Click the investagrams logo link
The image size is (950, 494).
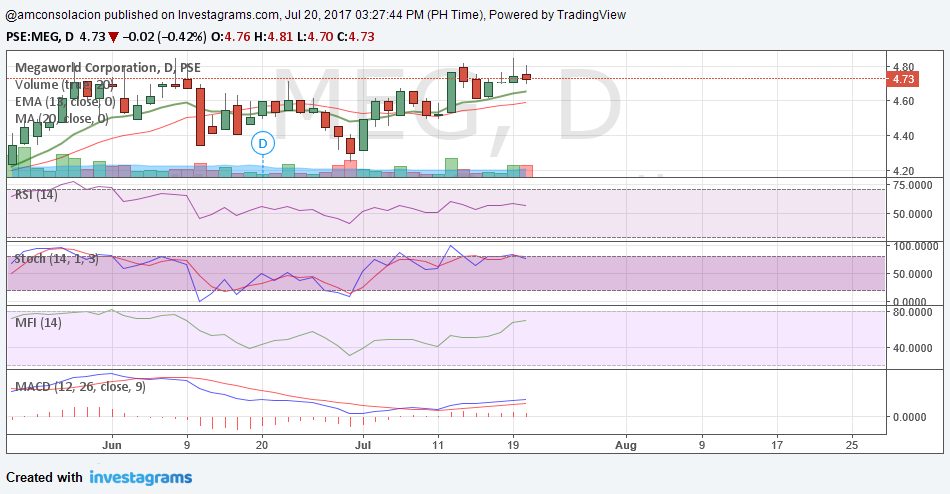pos(141,478)
